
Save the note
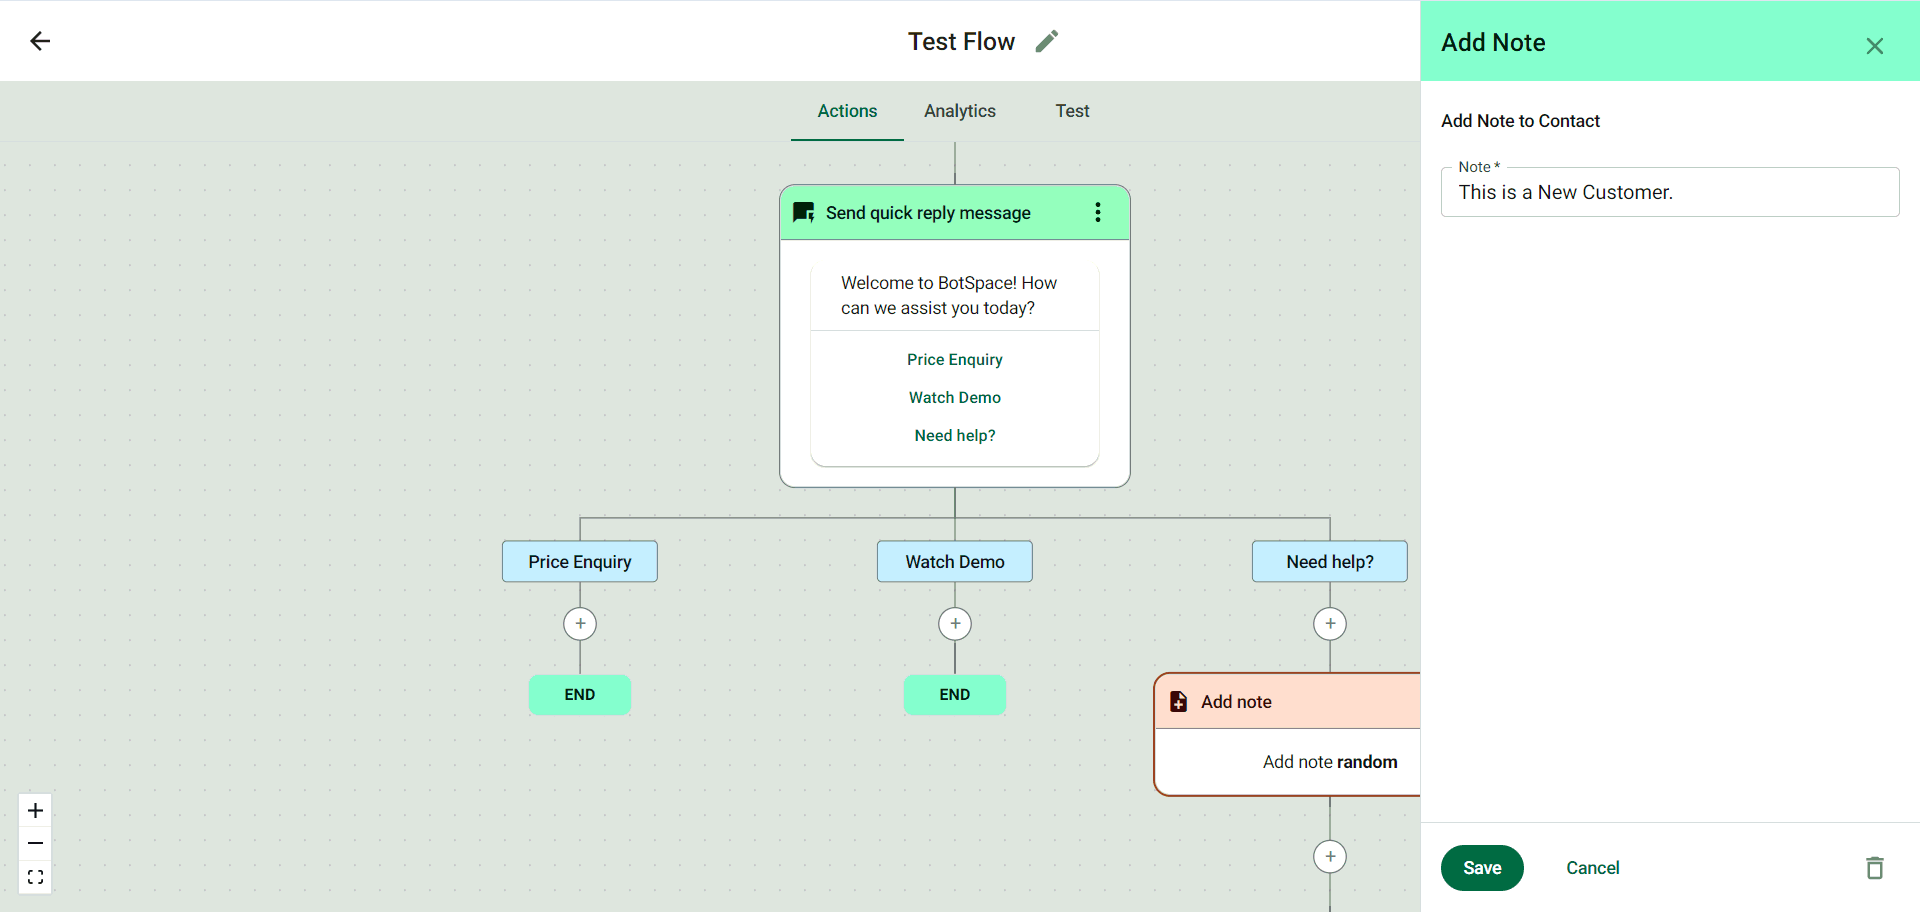click(1481, 868)
